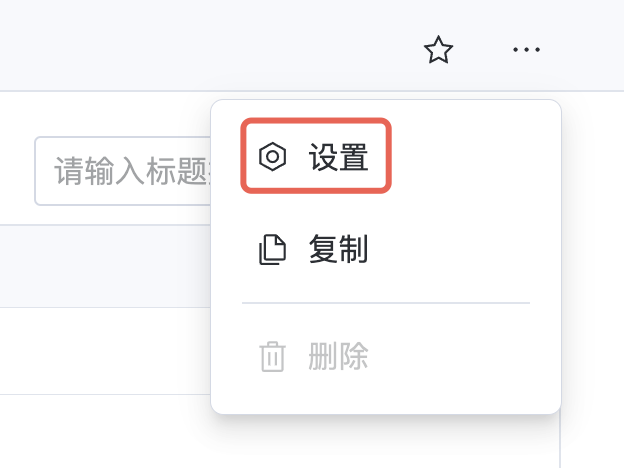Click the divider line above 删除

[x=386, y=303]
